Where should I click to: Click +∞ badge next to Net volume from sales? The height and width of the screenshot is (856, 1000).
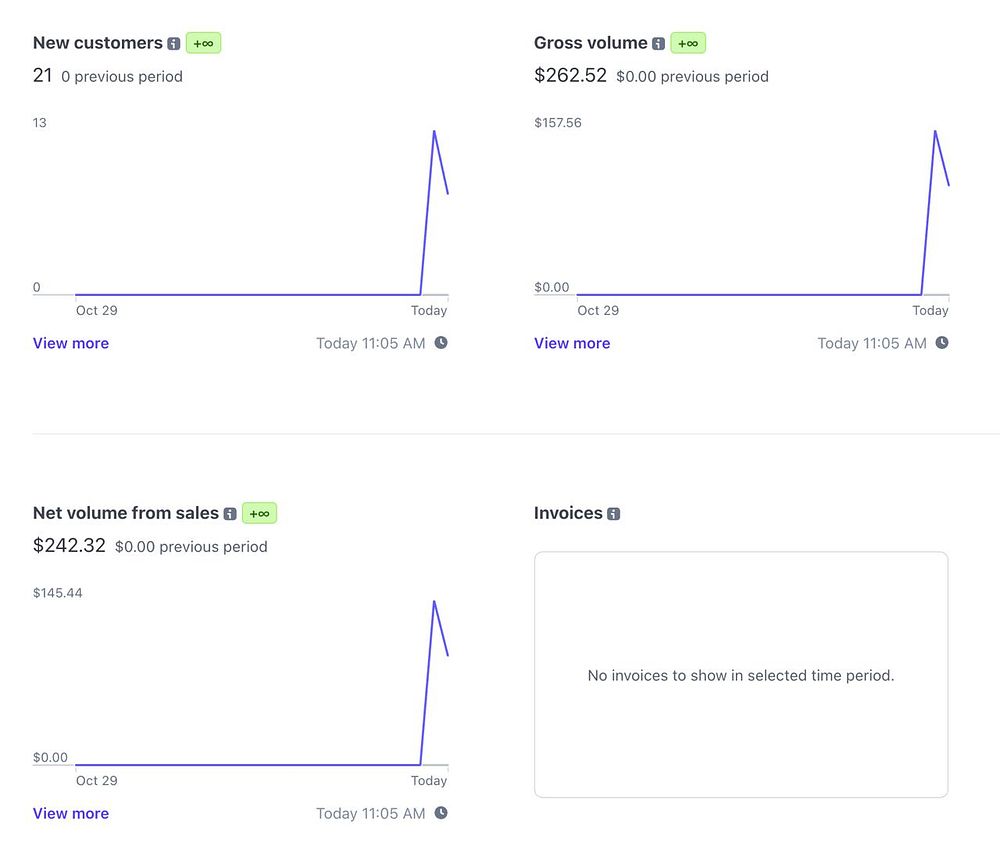(260, 513)
